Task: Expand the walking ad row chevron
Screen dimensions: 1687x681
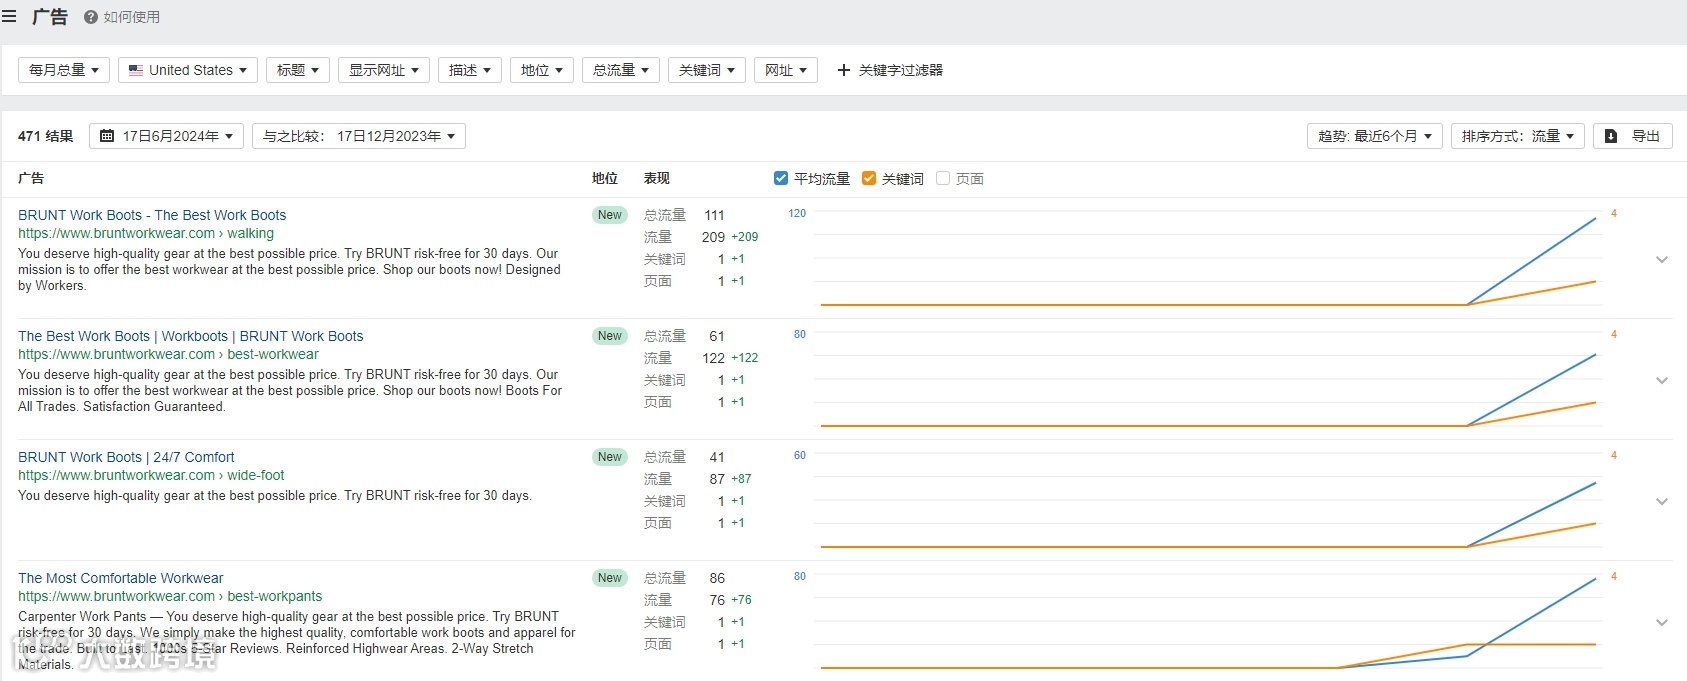Action: click(1662, 259)
